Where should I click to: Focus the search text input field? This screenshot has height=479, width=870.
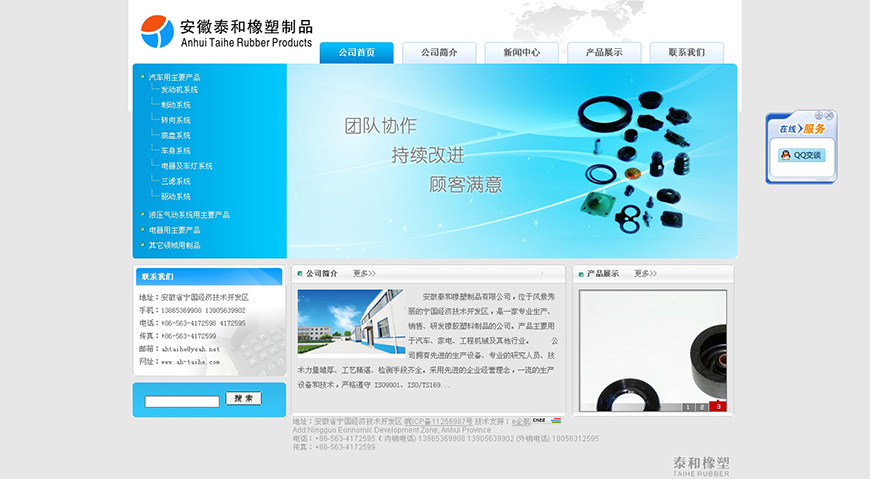pyautogui.click(x=182, y=401)
